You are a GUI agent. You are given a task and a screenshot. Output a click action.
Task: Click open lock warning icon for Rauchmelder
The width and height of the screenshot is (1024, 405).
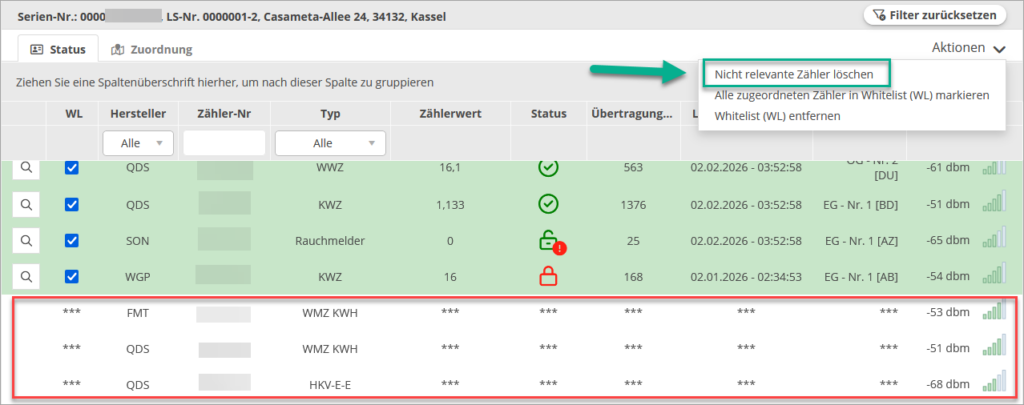tap(548, 241)
